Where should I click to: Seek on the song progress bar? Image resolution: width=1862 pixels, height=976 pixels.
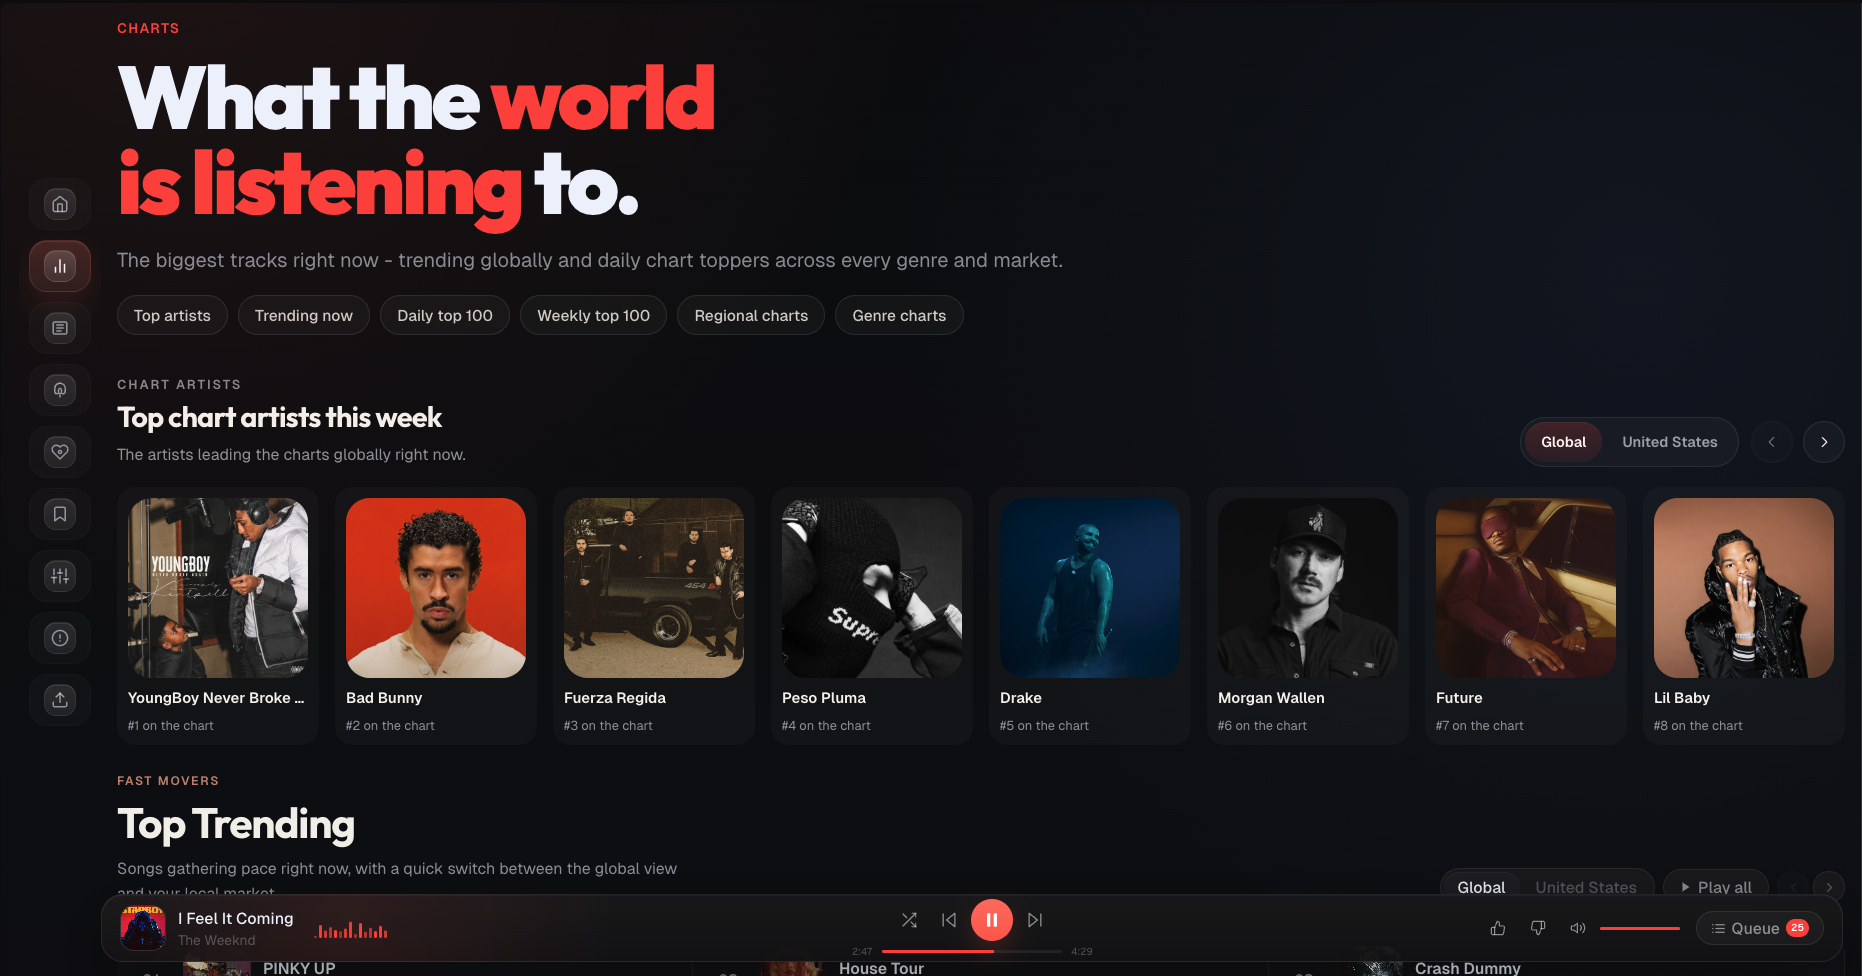[971, 951]
